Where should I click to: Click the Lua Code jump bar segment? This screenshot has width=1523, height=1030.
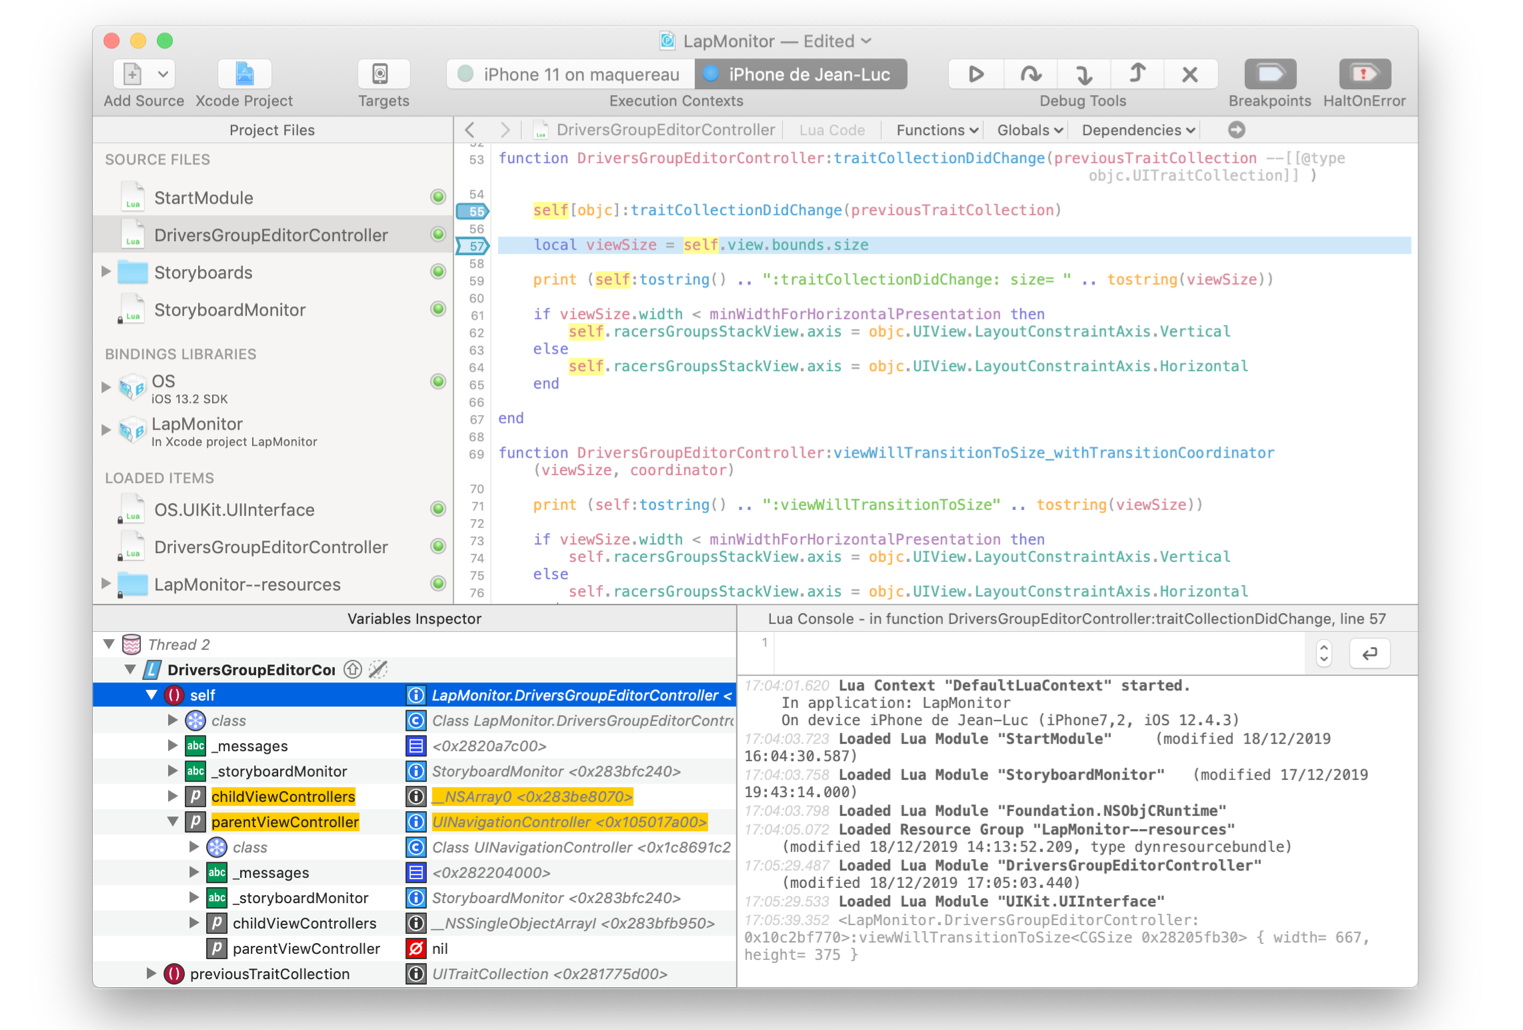tap(832, 130)
